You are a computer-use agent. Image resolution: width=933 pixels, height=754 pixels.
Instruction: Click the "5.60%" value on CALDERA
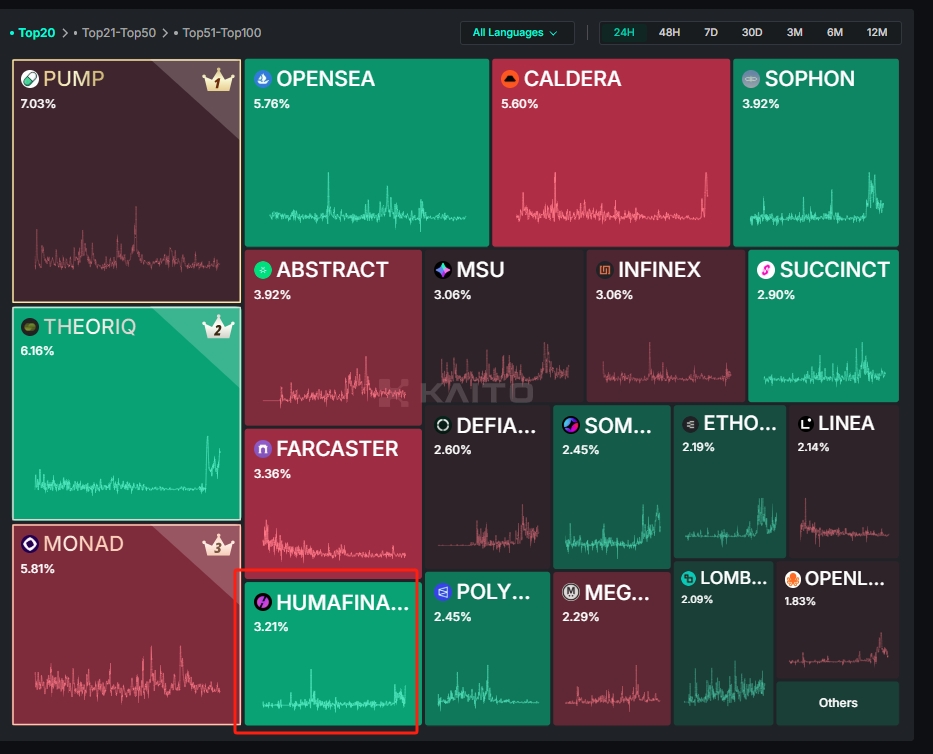[519, 104]
